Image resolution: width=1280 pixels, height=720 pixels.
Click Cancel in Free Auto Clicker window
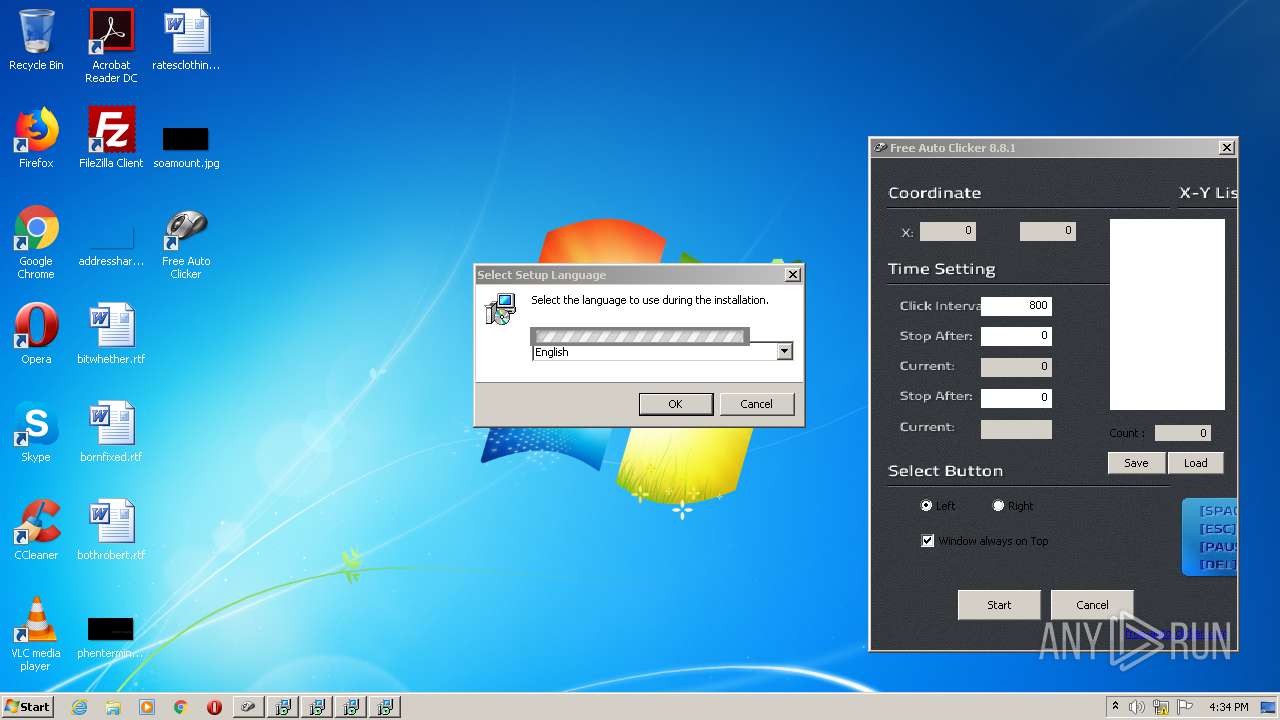(1092, 605)
